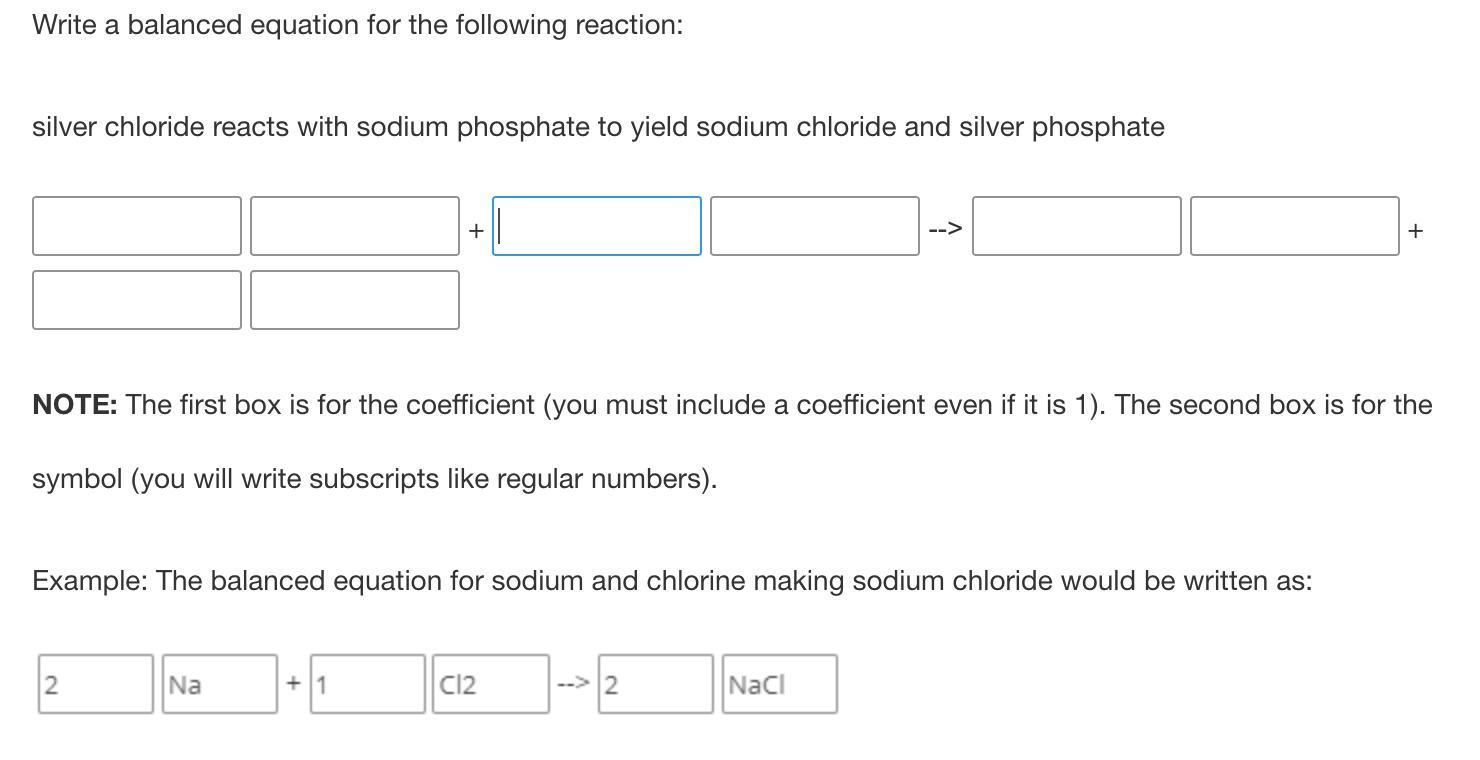Click the arrow symbol between the empty answer boxes

(x=945, y=229)
